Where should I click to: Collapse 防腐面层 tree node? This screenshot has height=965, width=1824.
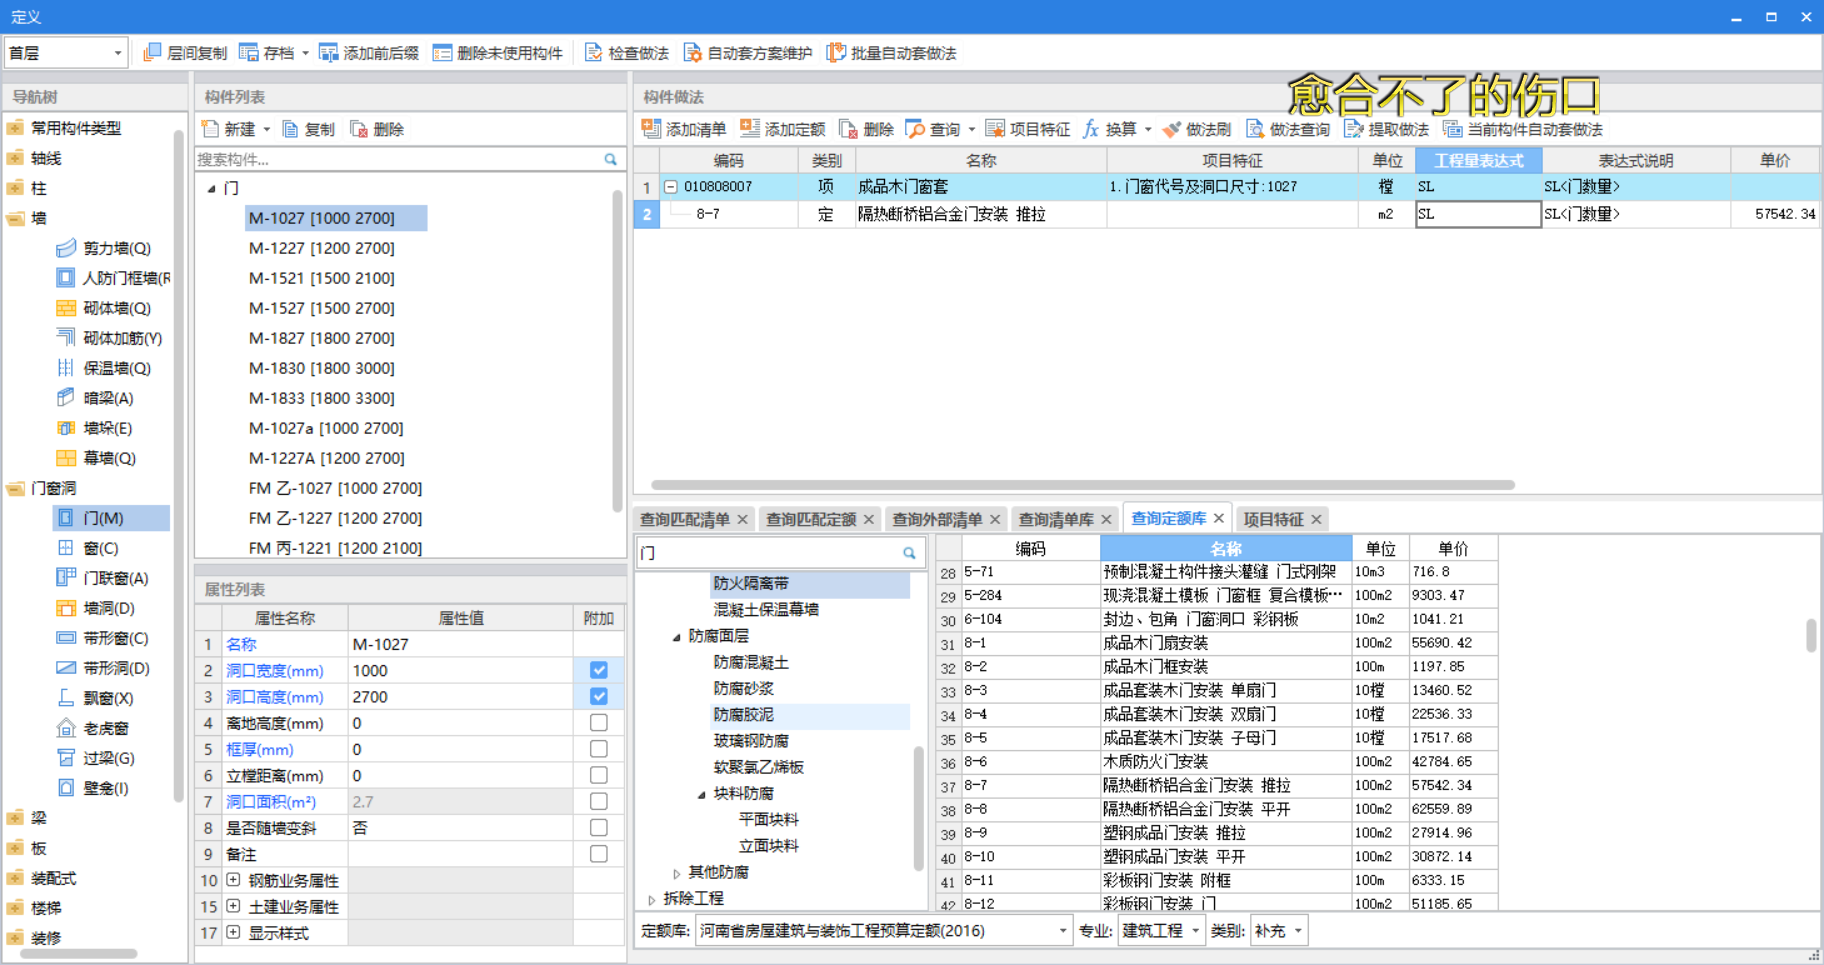[676, 637]
